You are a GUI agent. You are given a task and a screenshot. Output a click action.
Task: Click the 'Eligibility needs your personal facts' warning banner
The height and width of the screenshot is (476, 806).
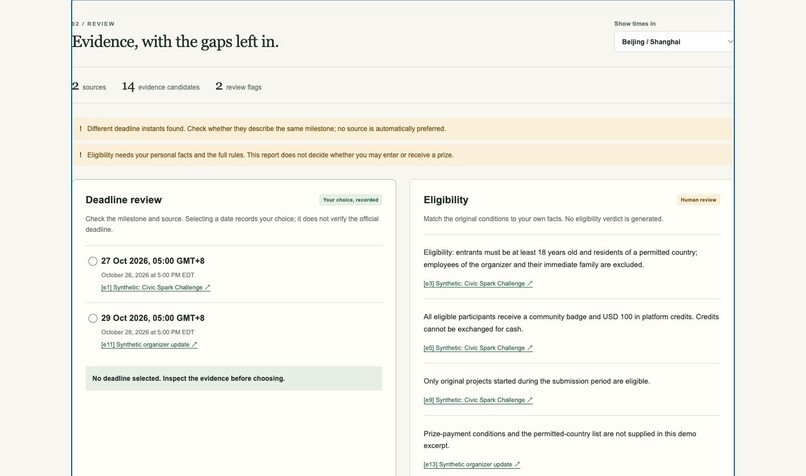click(x=403, y=155)
